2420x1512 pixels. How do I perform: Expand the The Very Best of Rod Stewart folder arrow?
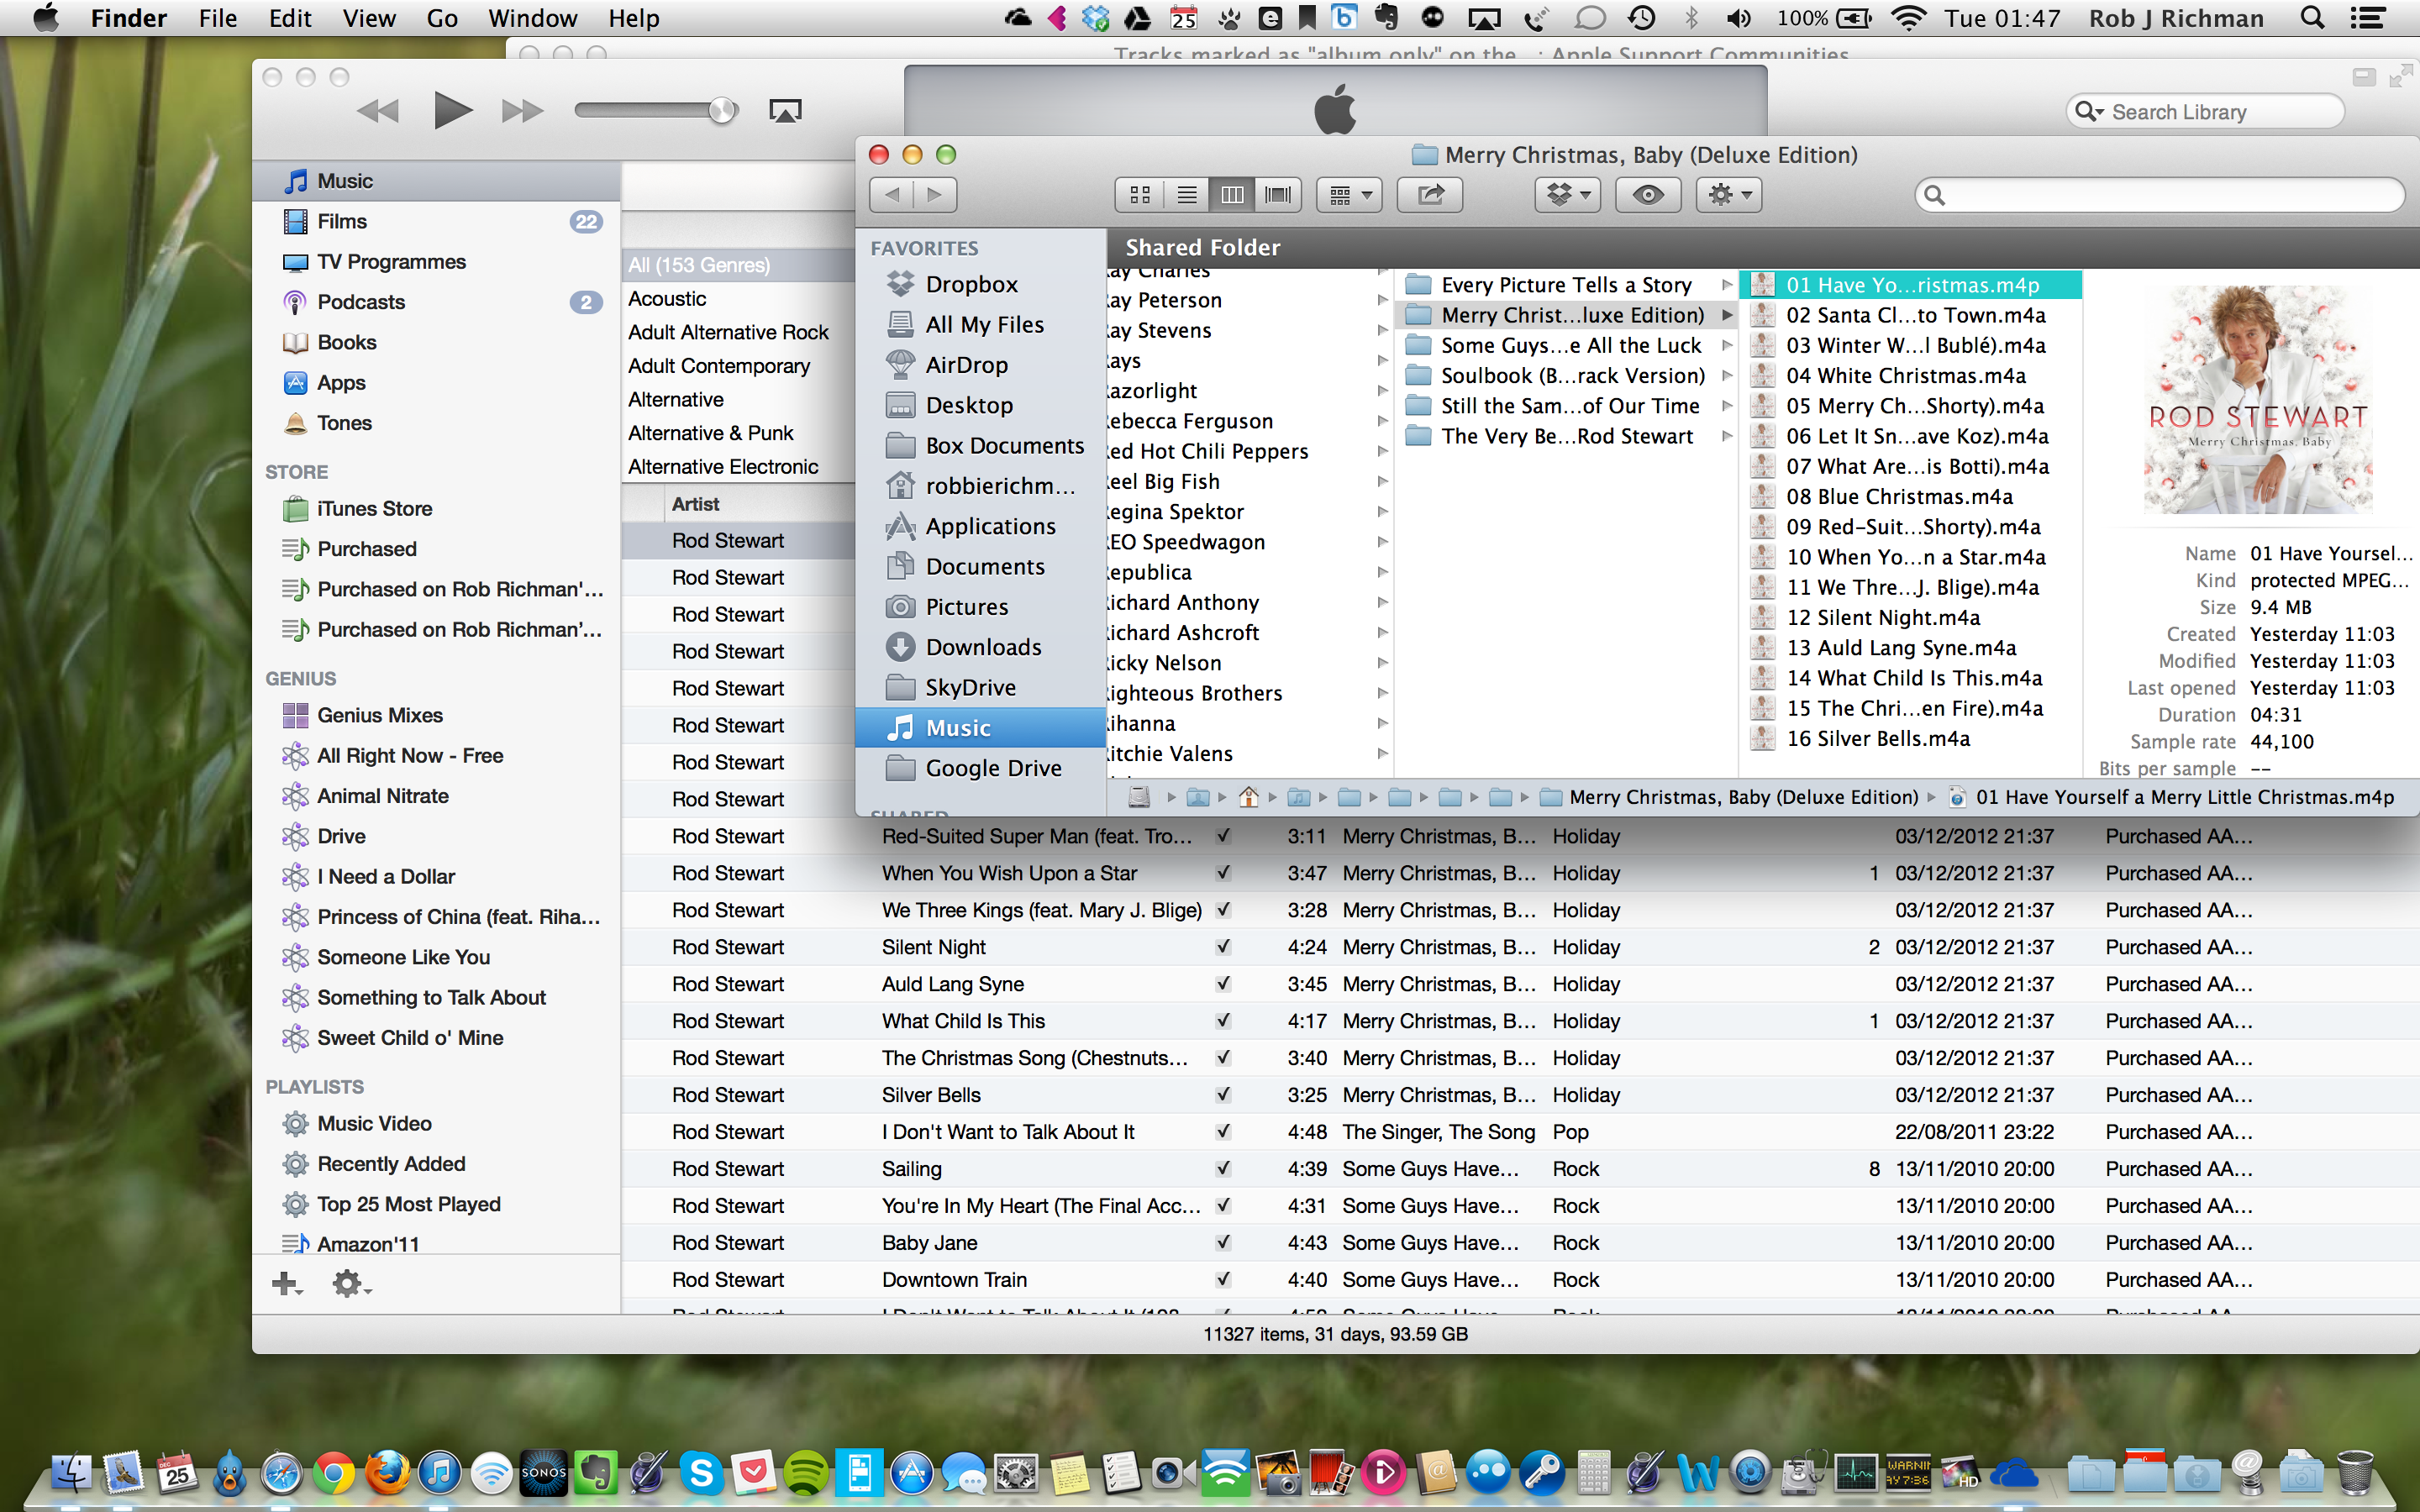pyautogui.click(x=1726, y=436)
